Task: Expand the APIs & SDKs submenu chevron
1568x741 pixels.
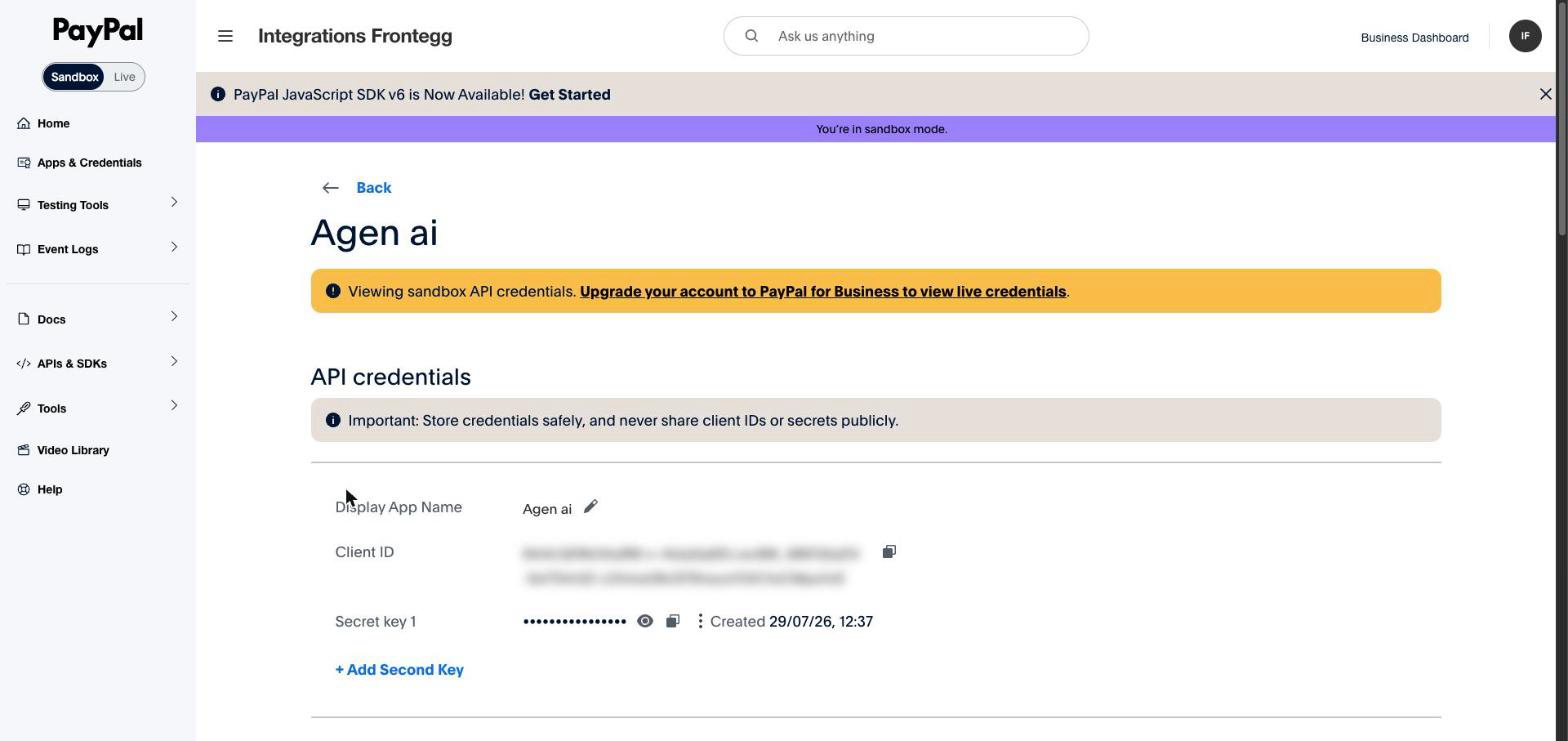Action: tap(174, 361)
